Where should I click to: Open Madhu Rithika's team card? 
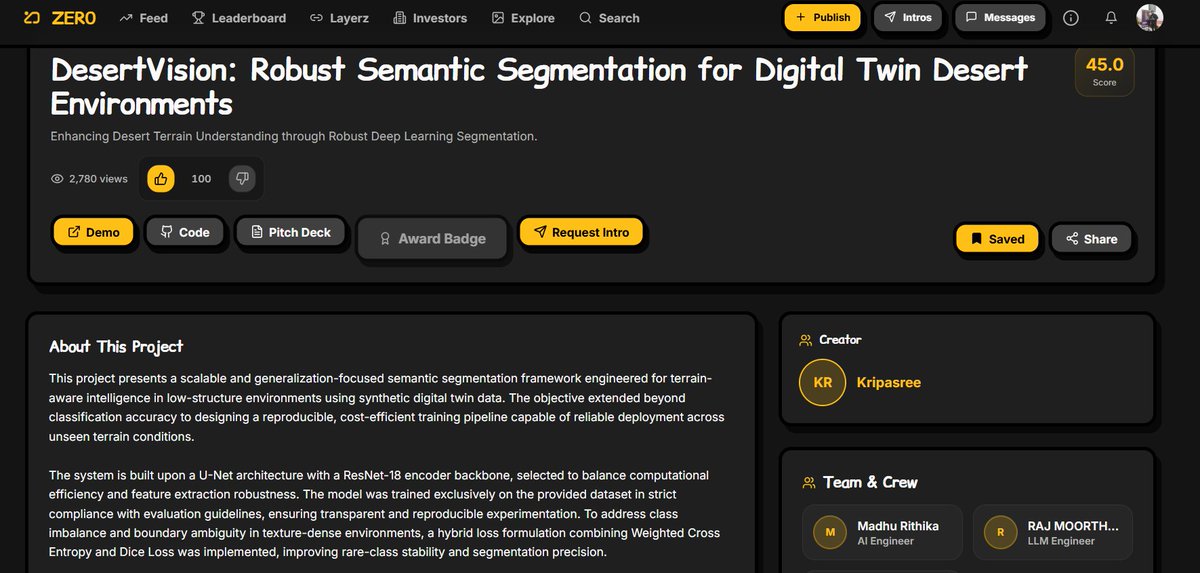coord(883,532)
